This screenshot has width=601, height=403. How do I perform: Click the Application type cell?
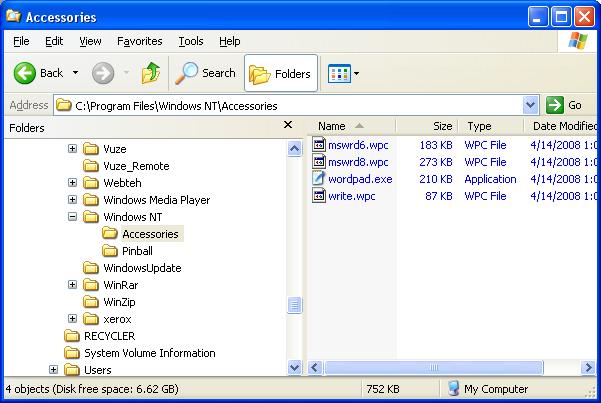[x=490, y=179]
